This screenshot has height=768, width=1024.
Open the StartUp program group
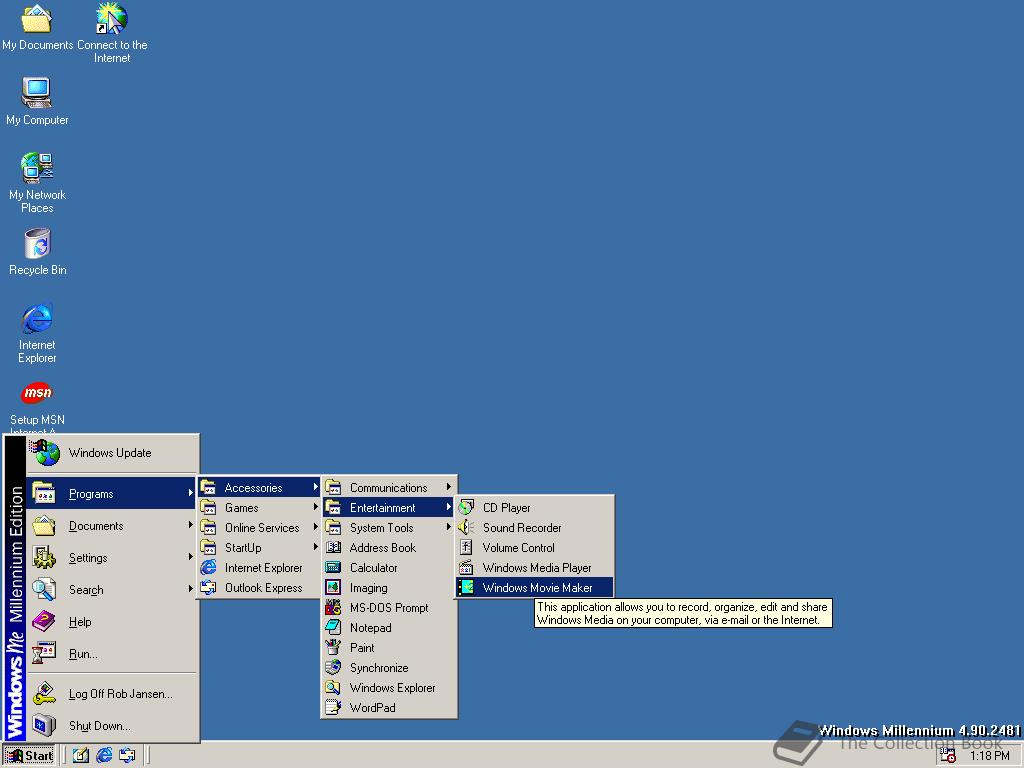[259, 548]
